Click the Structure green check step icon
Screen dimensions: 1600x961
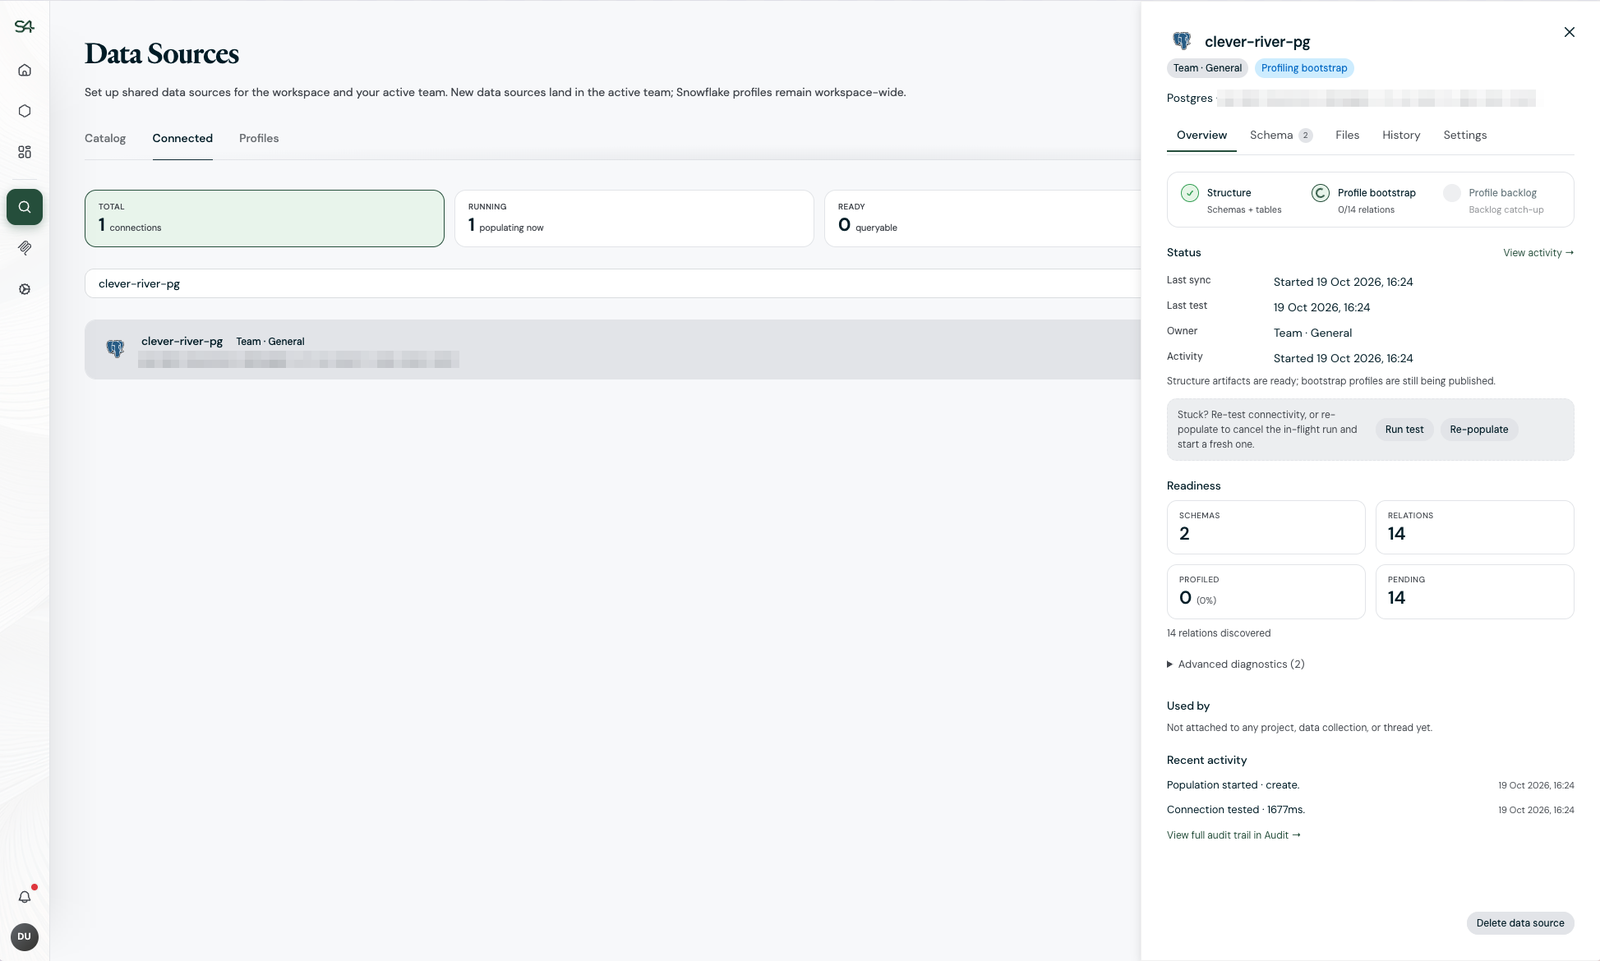coord(1190,193)
